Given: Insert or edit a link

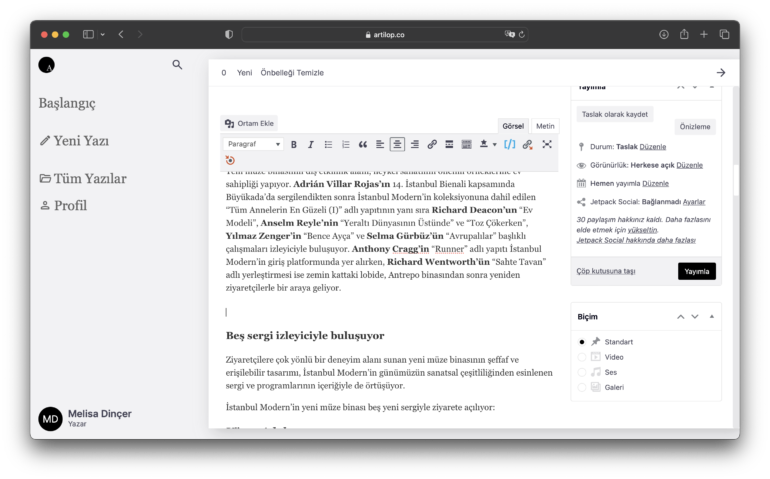Looking at the screenshot, I should tap(432, 144).
